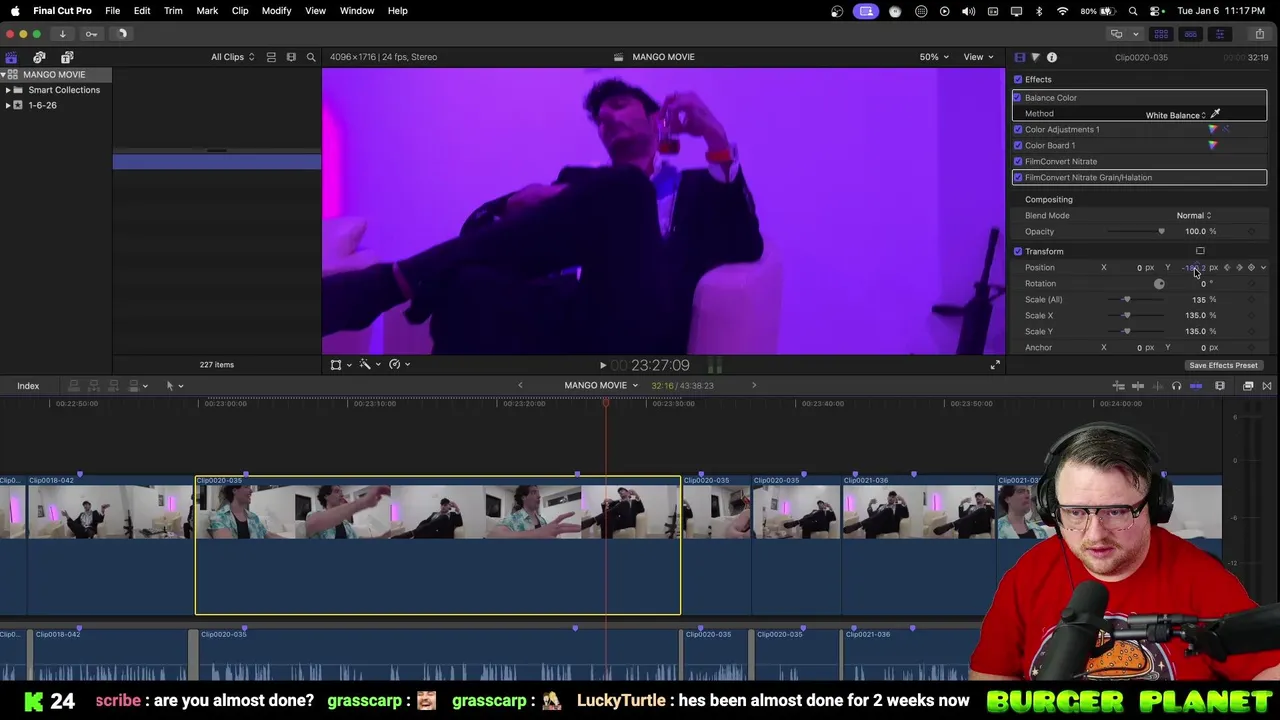Select the selected Clip0020-035 timeline clip

pyautogui.click(x=438, y=545)
